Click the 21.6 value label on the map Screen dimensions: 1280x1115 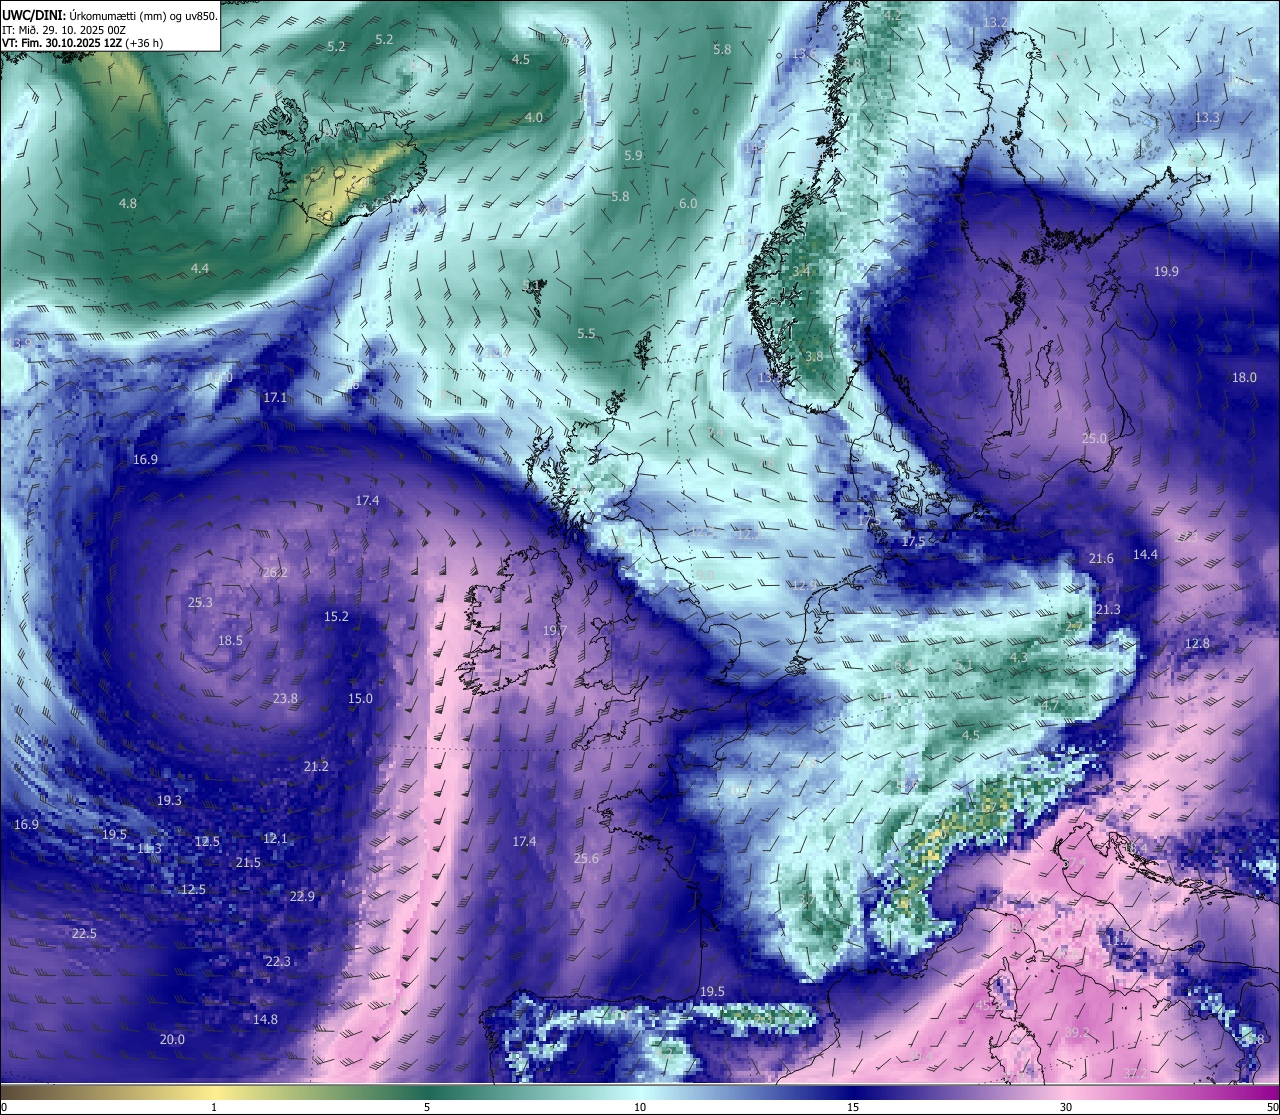click(1101, 558)
